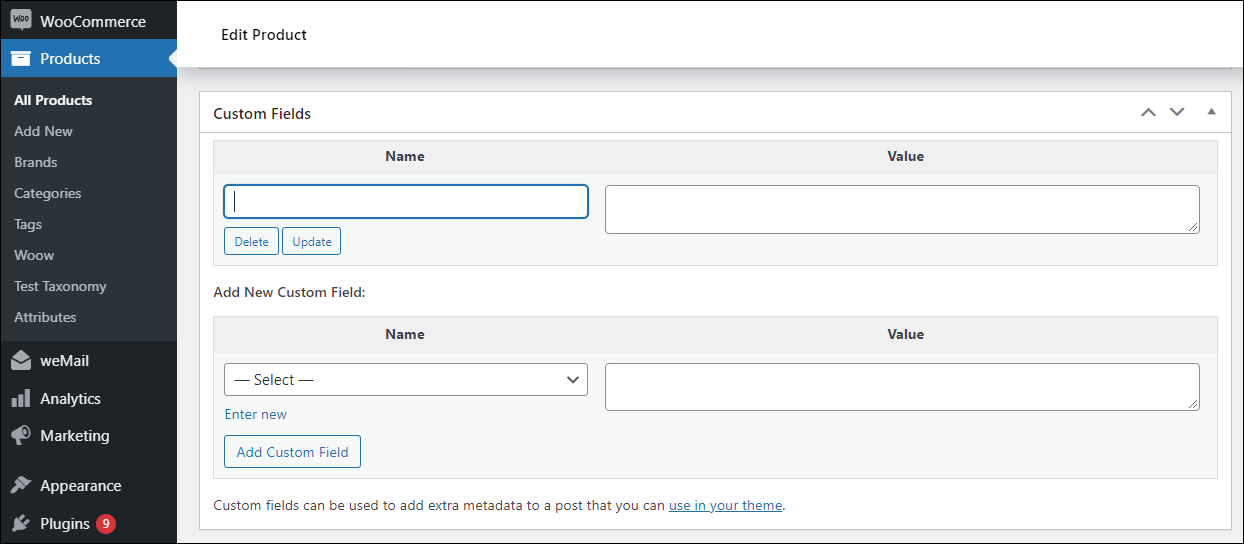Viewport: 1244px width, 544px height.
Task: Click the Analytics bar chart icon
Action: [21, 399]
